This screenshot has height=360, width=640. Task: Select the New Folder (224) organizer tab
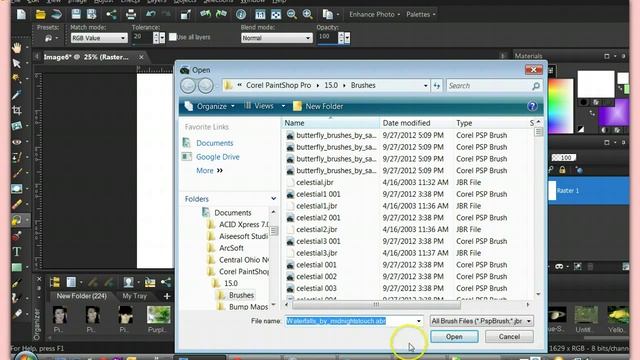81,296
